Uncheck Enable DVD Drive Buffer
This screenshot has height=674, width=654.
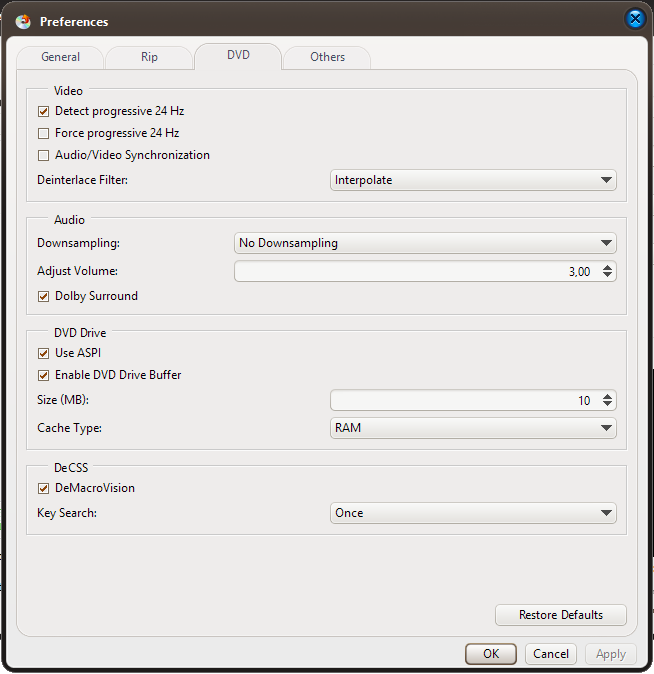pos(43,375)
